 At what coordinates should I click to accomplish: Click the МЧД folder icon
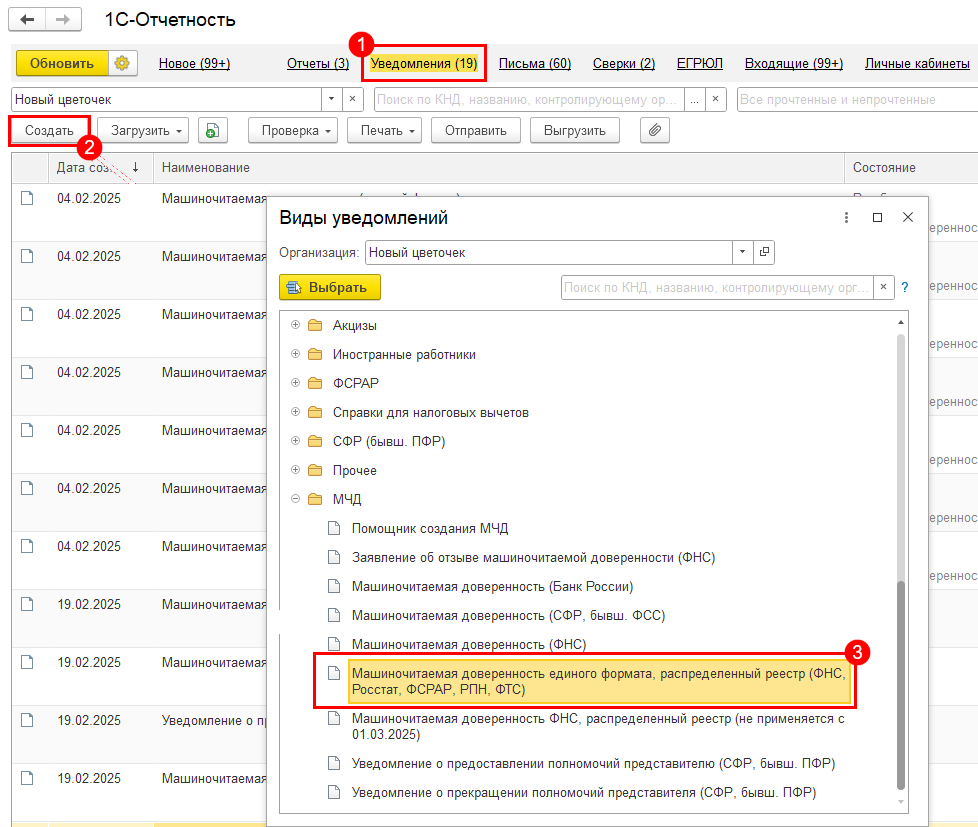click(315, 499)
